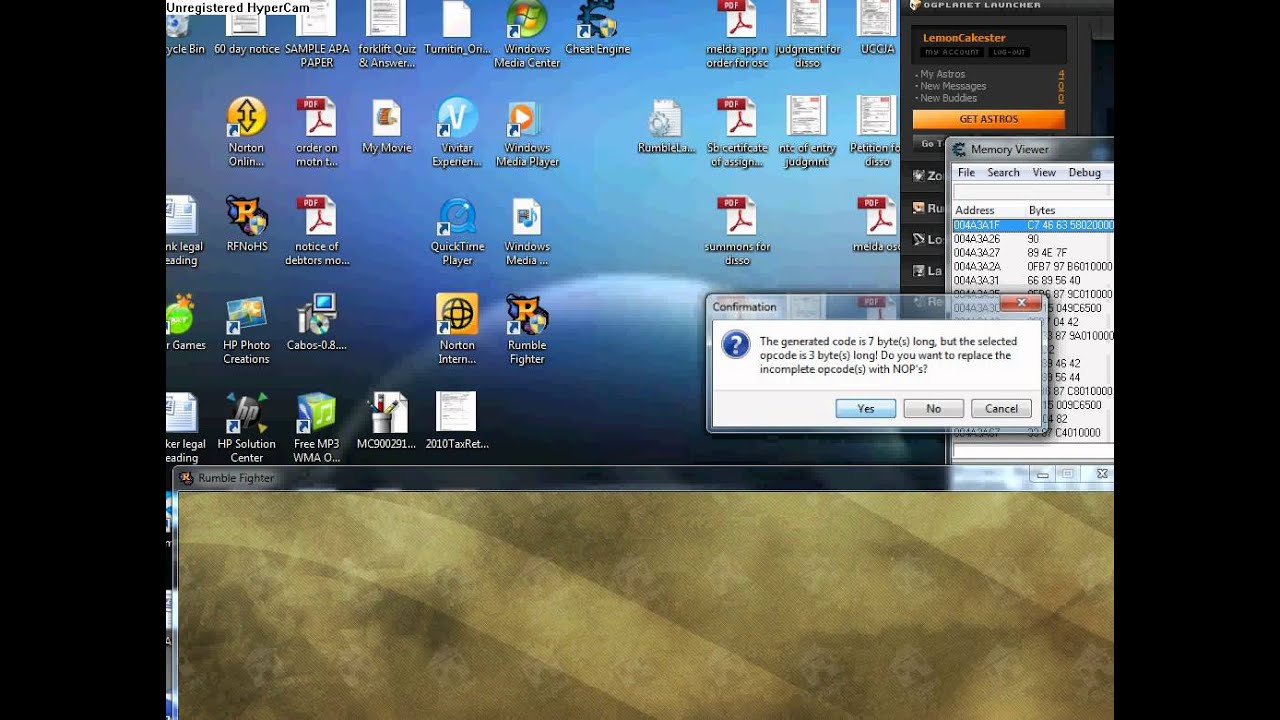Click my account in OGPlanet launcher
The image size is (1280, 720).
(x=952, y=52)
